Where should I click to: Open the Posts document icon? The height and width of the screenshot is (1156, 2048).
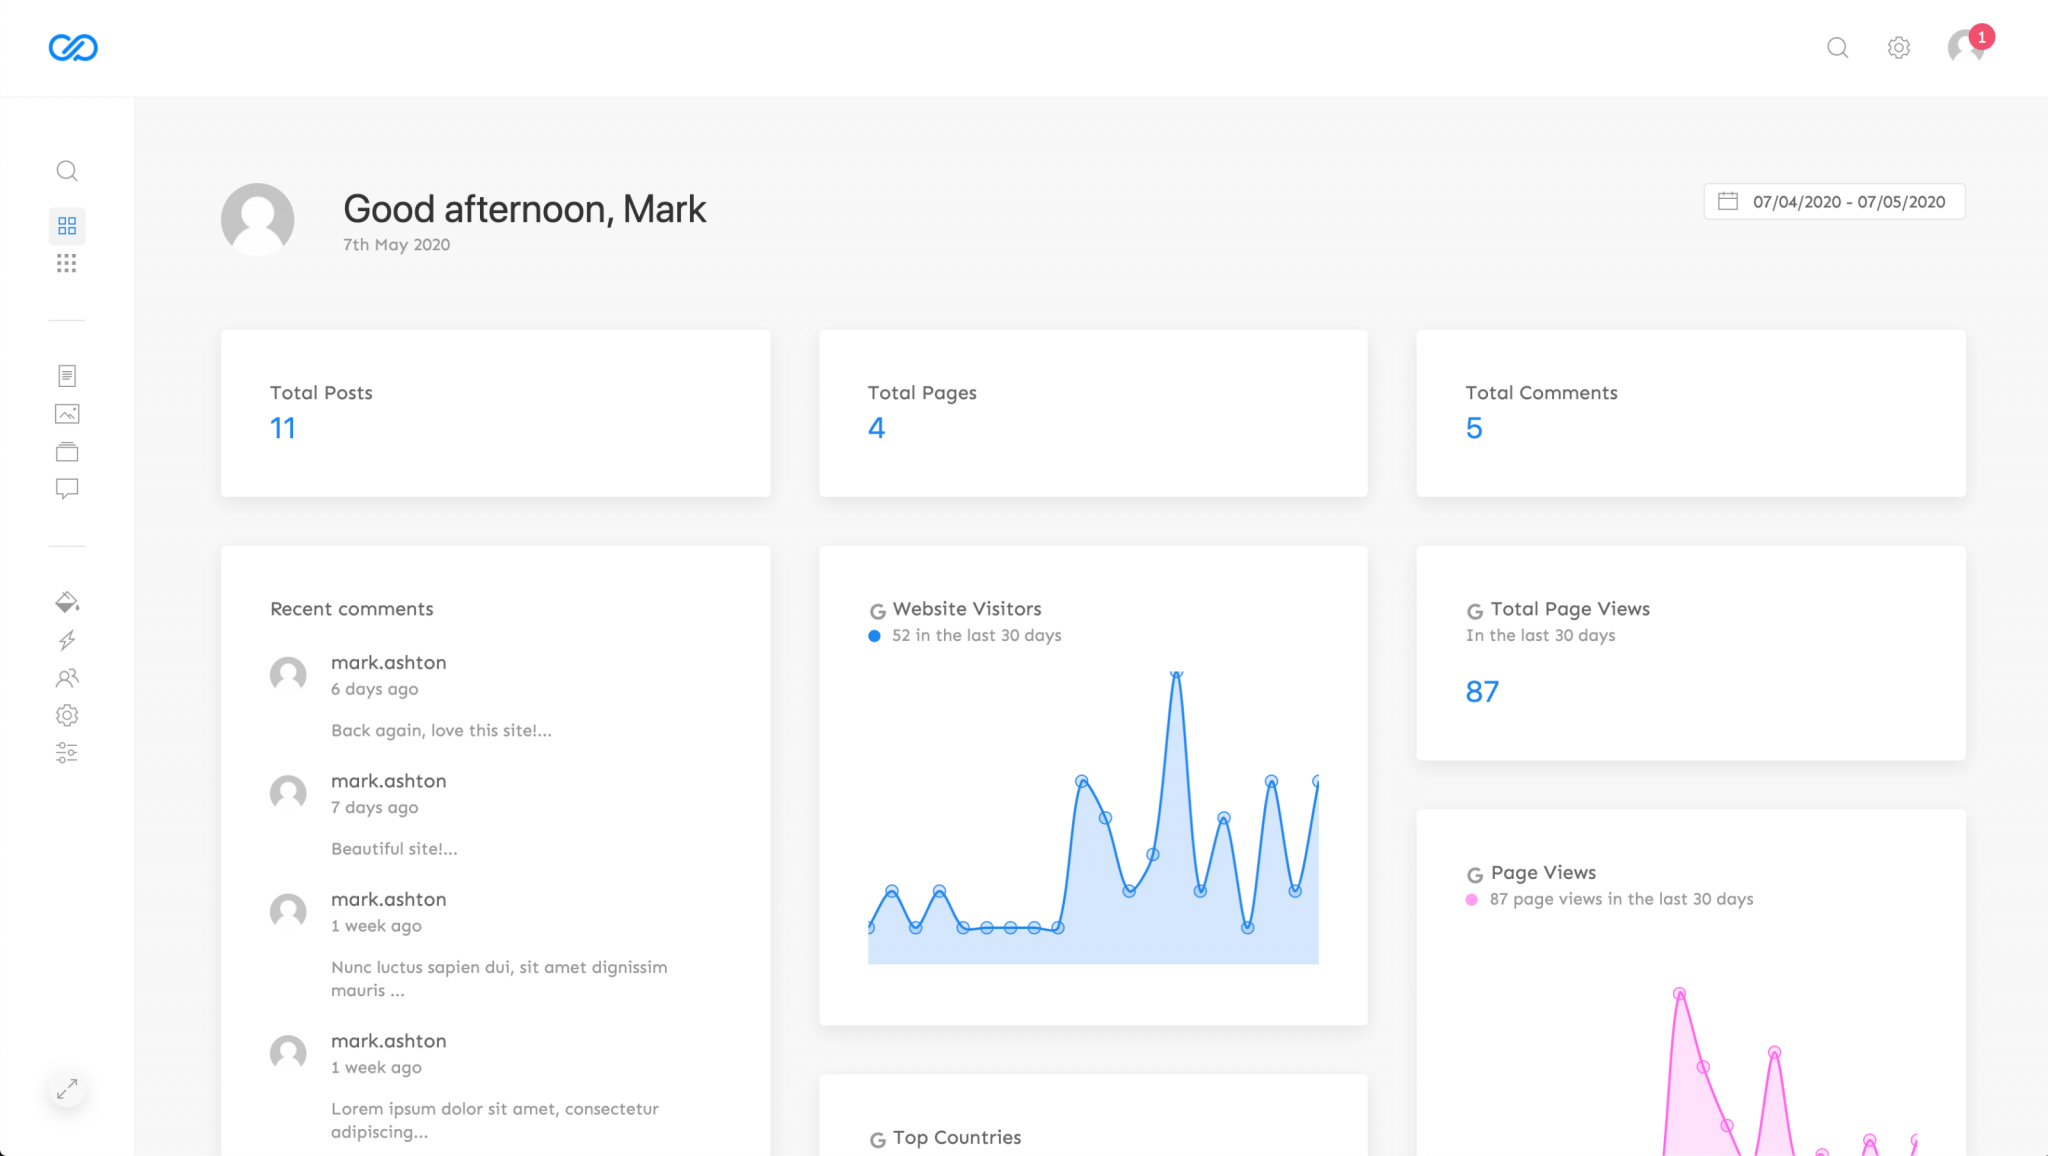click(67, 375)
